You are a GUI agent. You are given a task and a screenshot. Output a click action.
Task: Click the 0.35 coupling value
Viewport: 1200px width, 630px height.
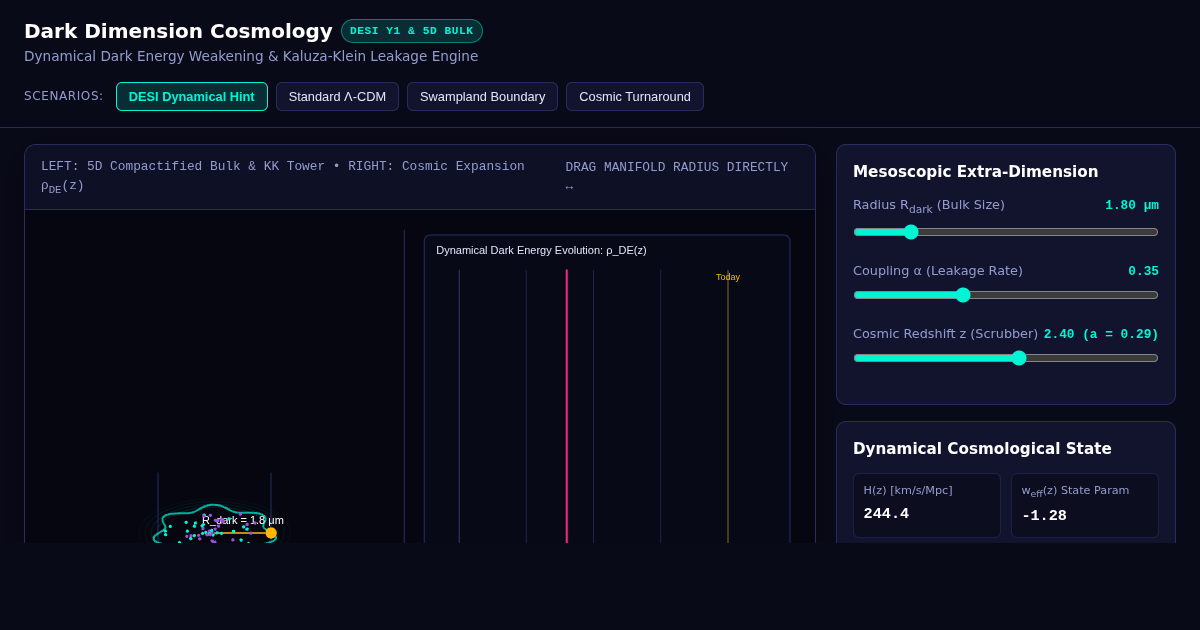pos(1144,271)
